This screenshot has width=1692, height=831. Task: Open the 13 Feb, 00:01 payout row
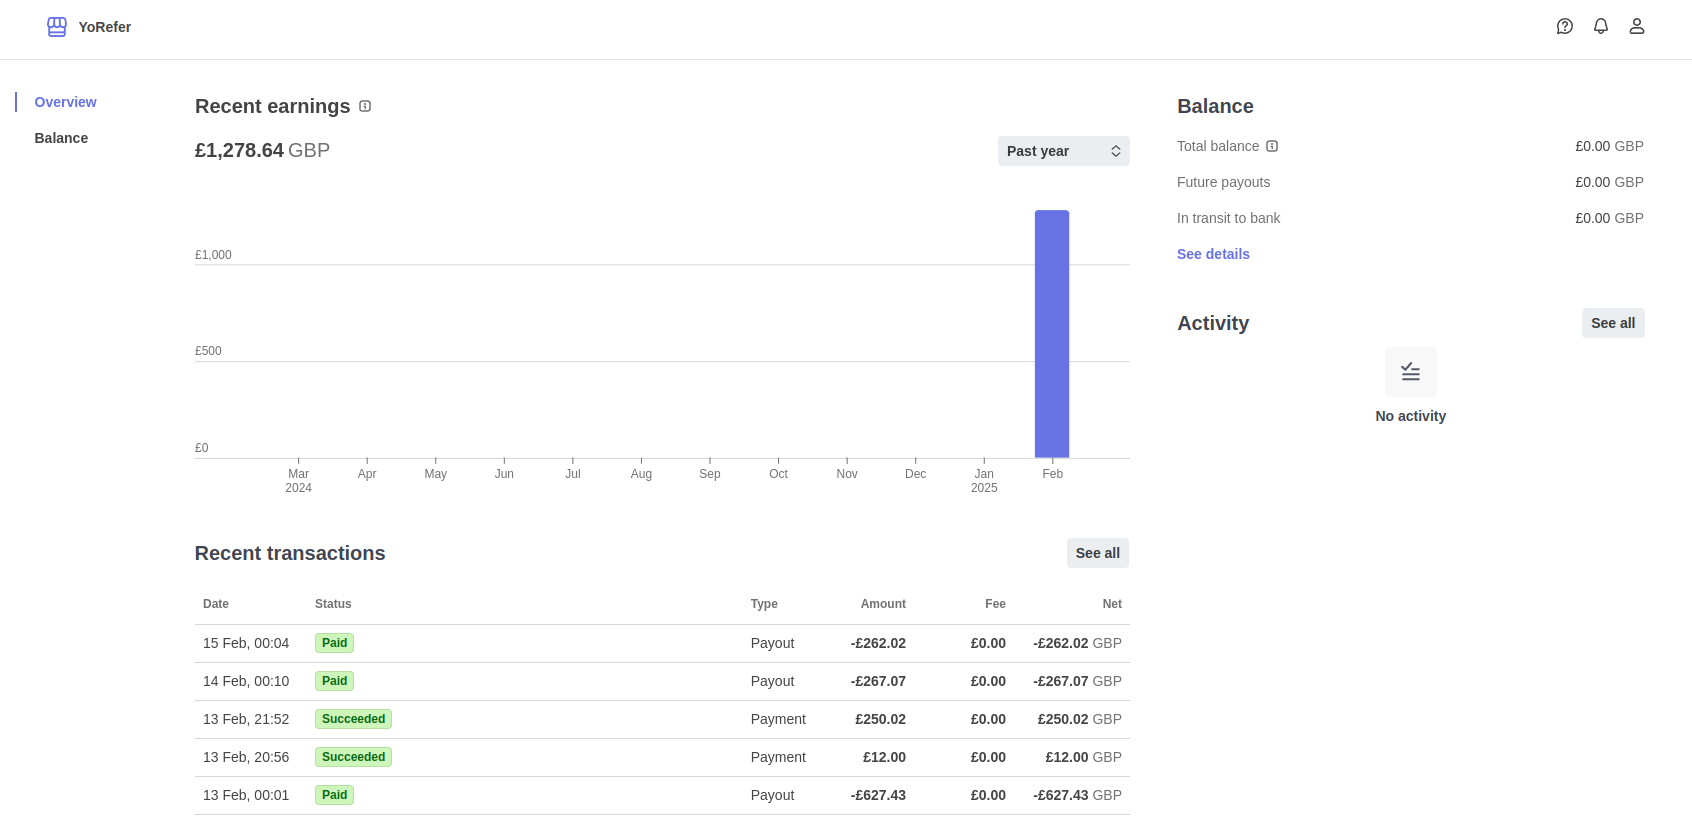pyautogui.click(x=662, y=795)
